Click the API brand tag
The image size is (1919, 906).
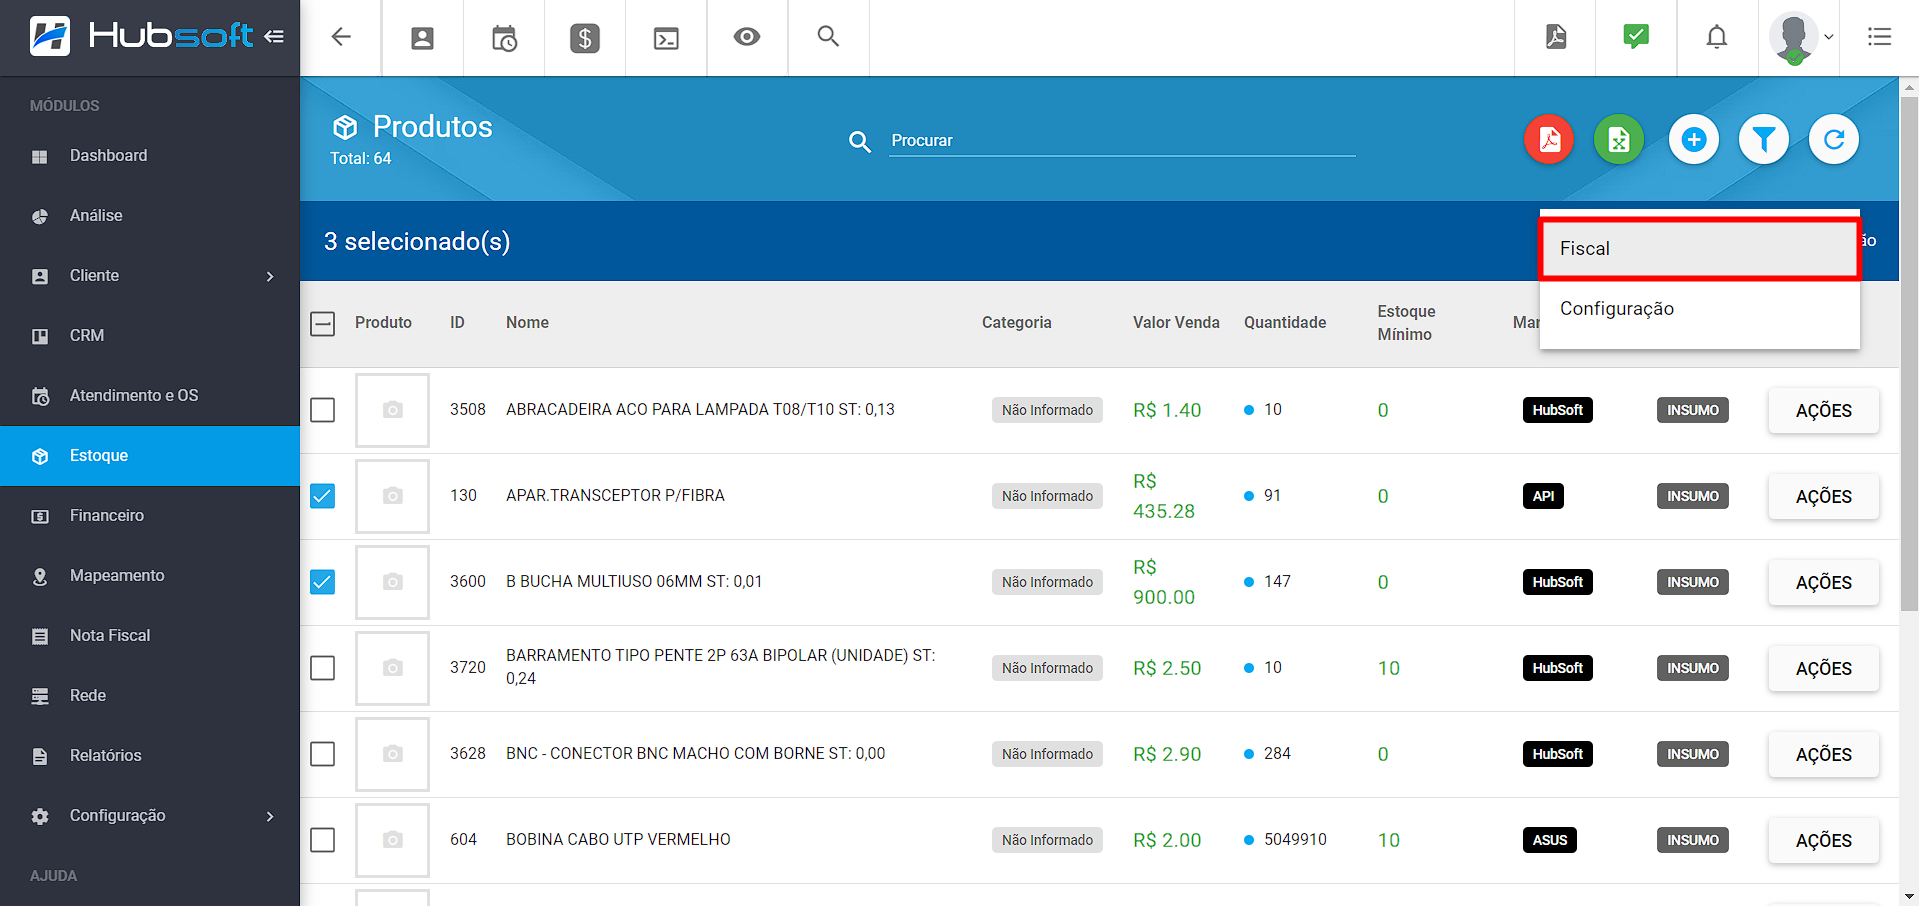click(x=1543, y=496)
